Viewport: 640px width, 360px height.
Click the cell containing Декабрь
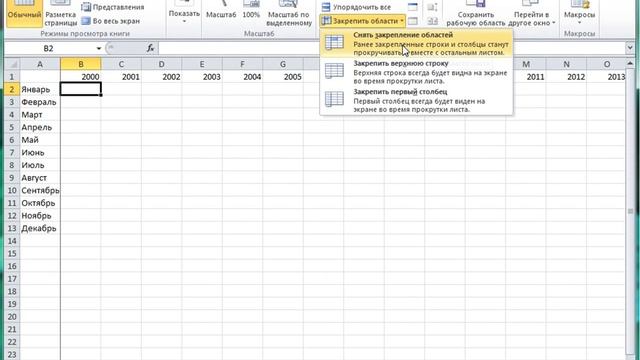(x=40, y=229)
